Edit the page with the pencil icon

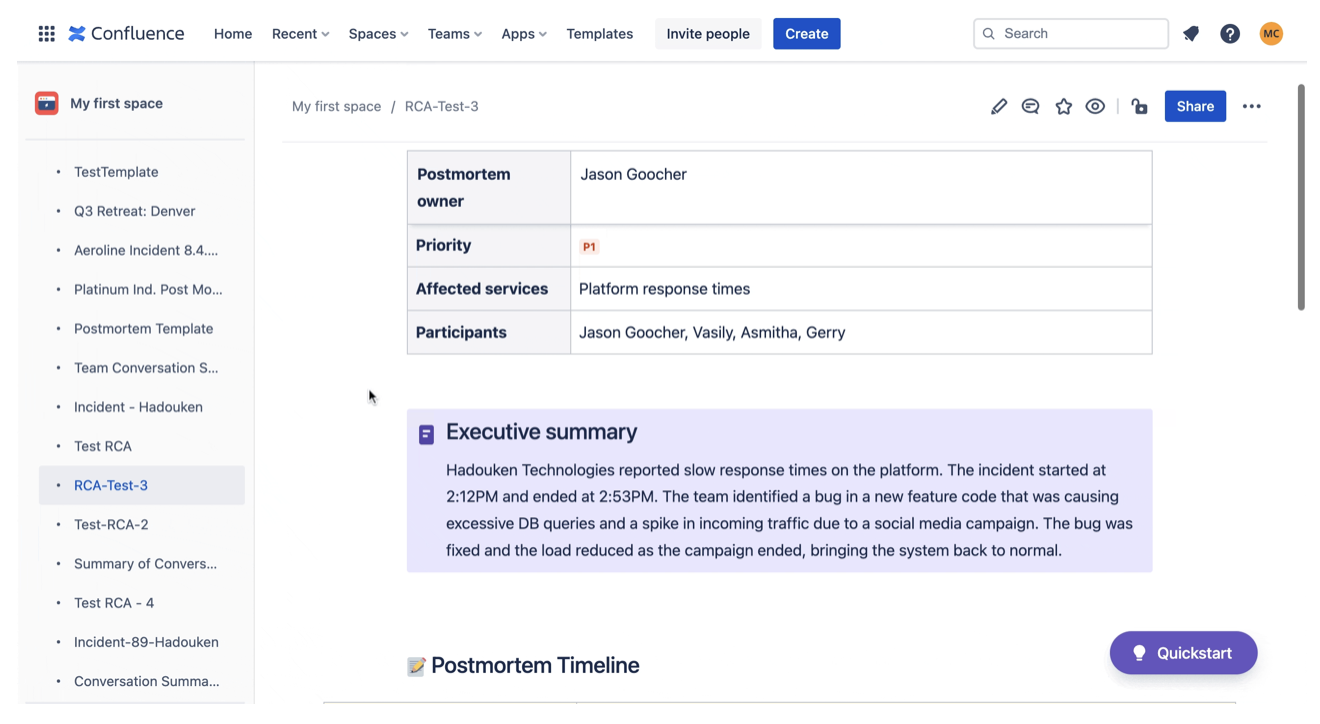point(998,106)
